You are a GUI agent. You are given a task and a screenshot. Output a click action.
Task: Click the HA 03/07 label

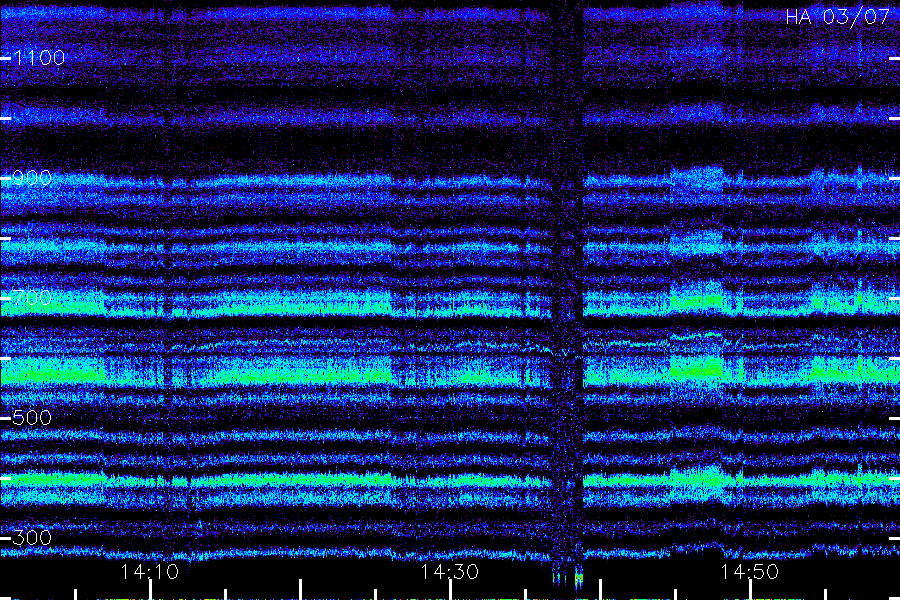click(x=837, y=17)
